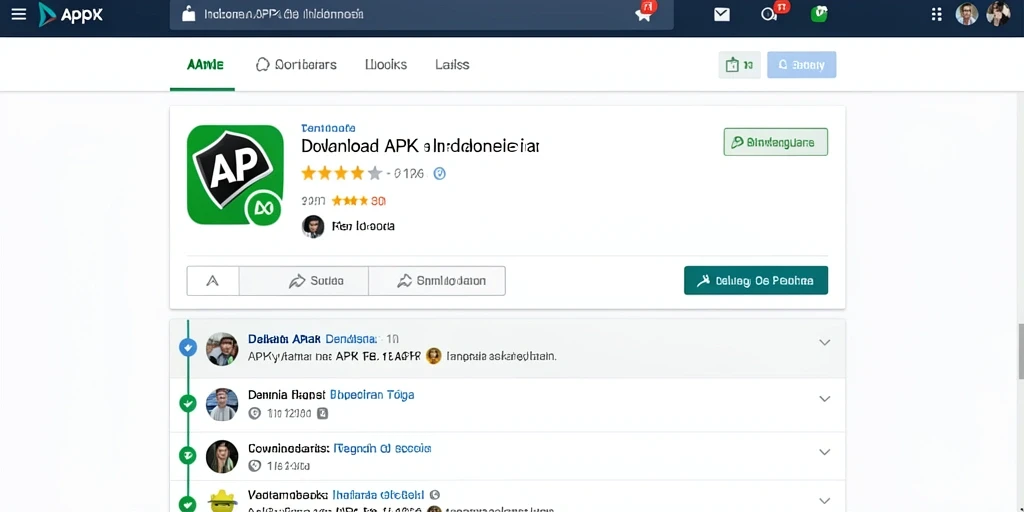Click clock icon in Dennia Rionst row
Screen dimensions: 1024x512
[255, 413]
